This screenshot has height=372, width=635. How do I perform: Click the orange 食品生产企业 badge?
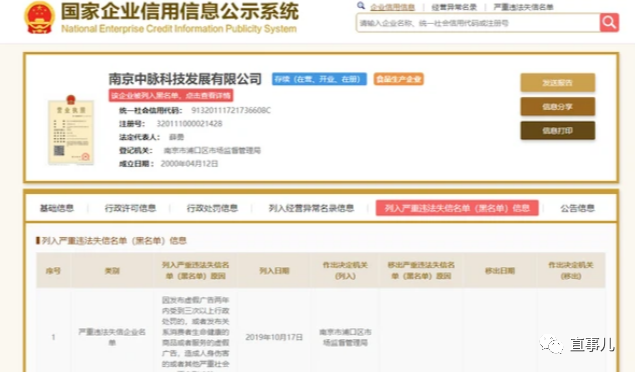[x=398, y=79]
